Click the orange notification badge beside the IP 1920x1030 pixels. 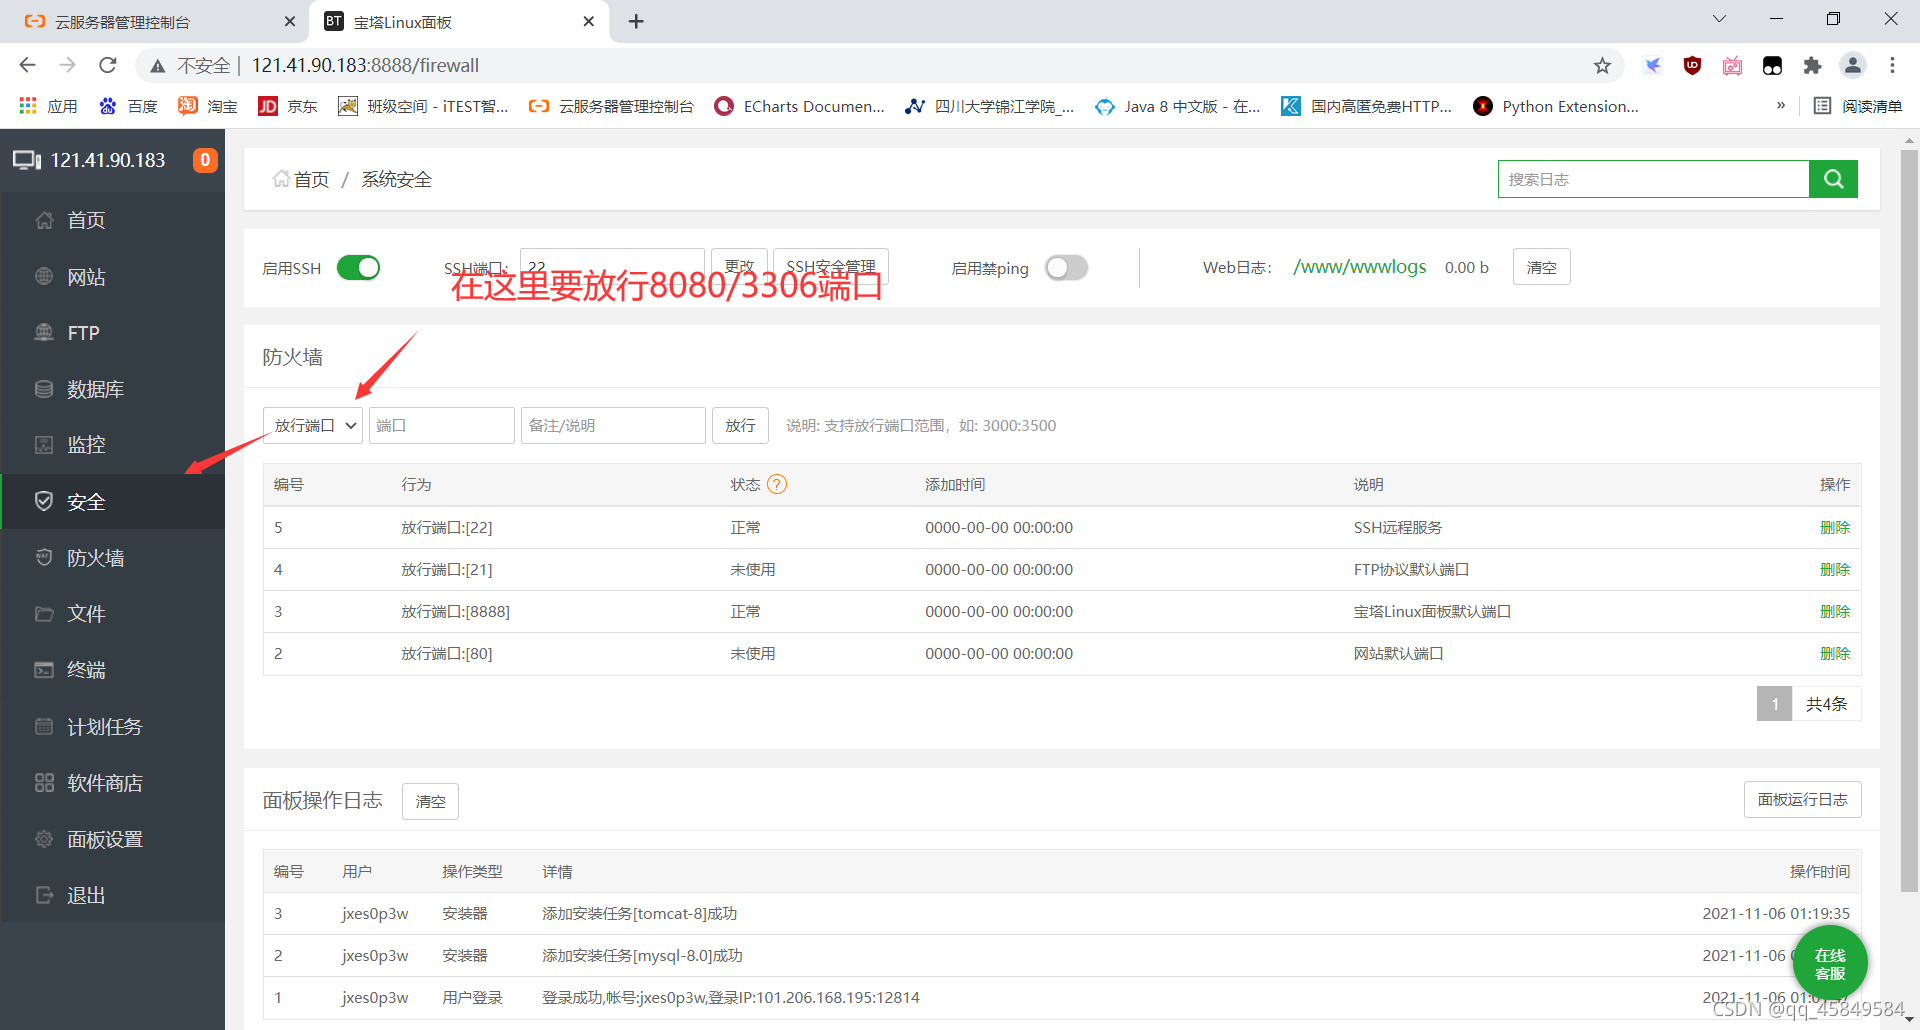205,160
